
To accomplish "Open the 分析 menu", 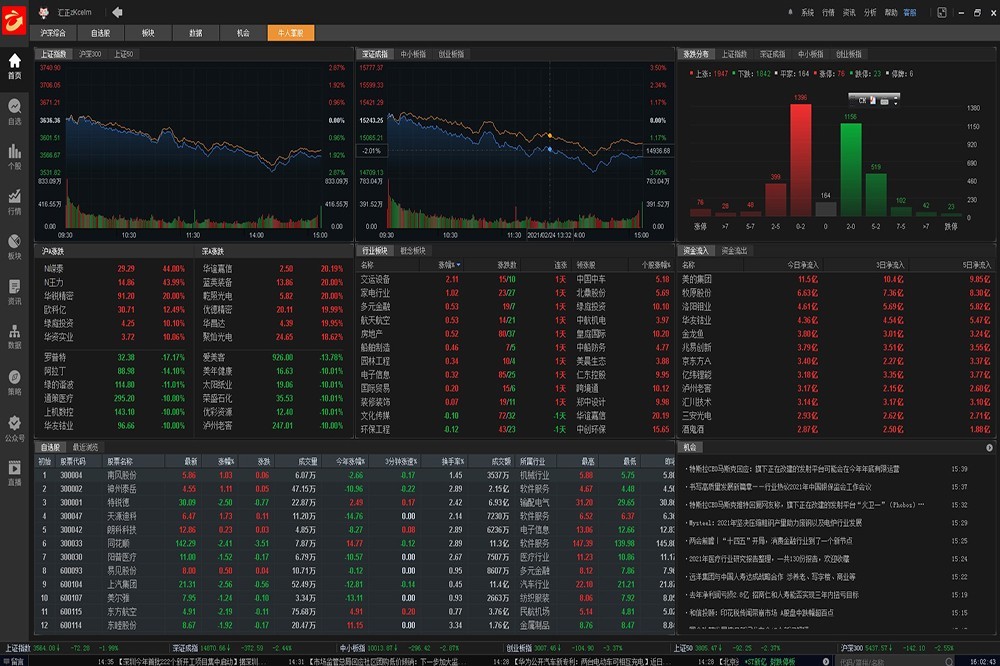I will click(870, 13).
